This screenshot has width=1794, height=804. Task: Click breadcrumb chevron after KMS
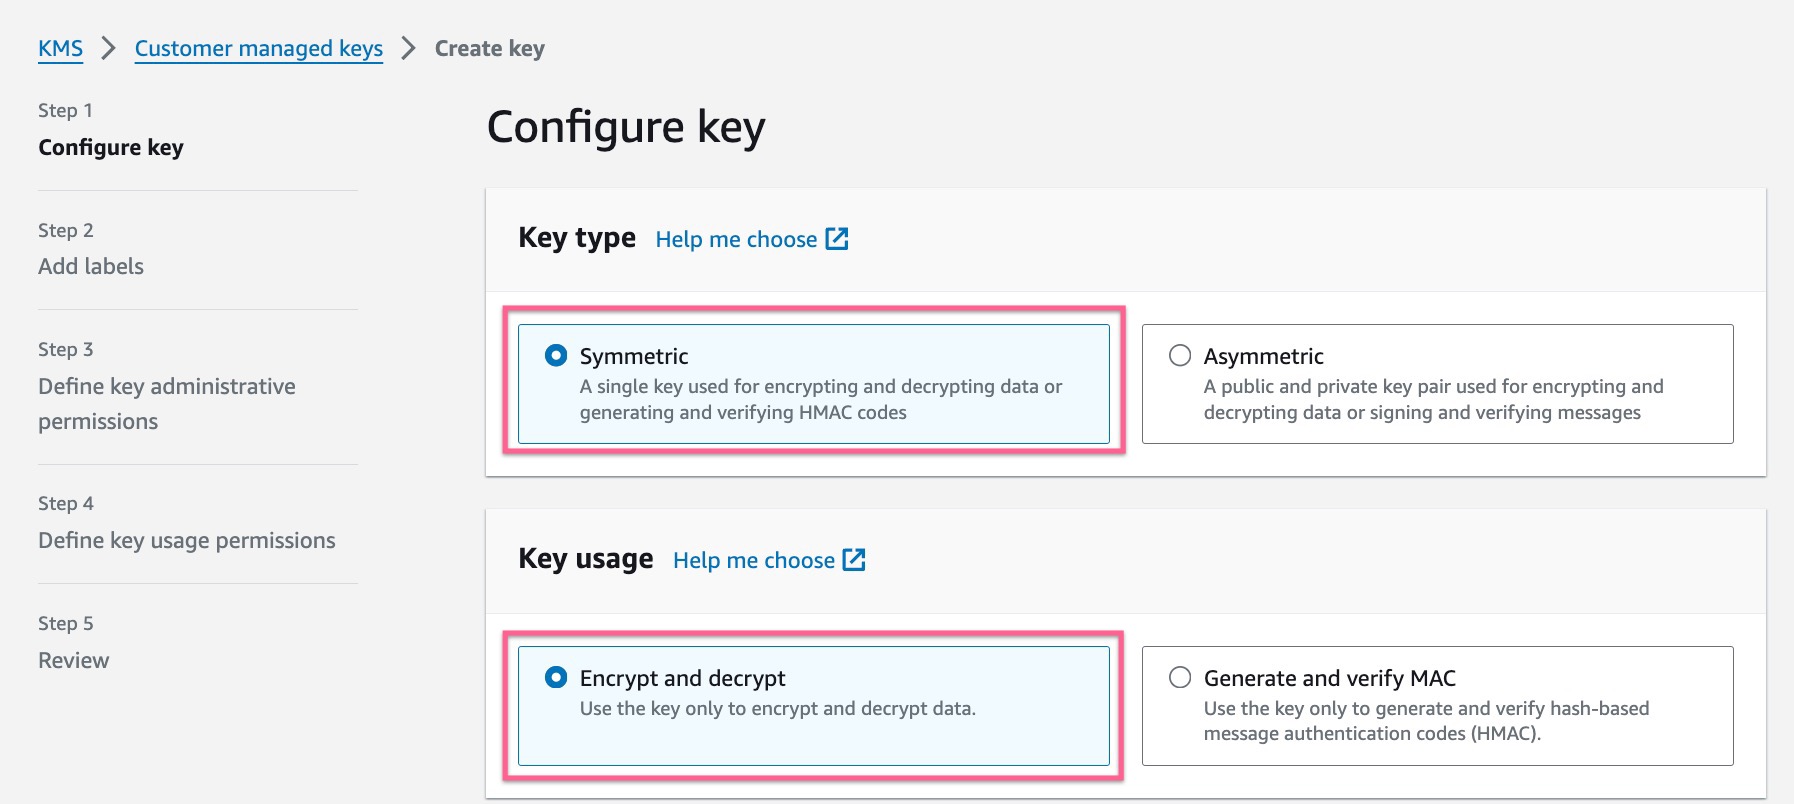pyautogui.click(x=108, y=48)
